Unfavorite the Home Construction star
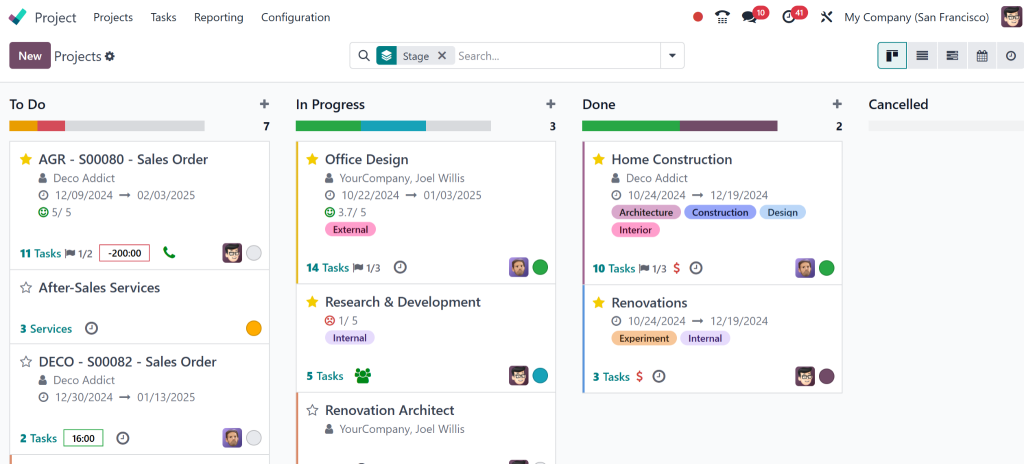 click(x=599, y=159)
